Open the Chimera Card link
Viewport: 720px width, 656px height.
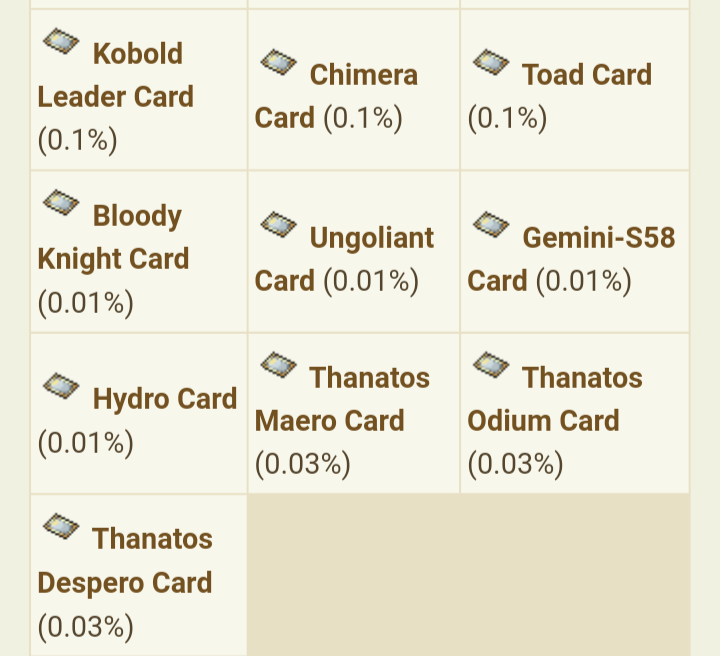tap(337, 96)
